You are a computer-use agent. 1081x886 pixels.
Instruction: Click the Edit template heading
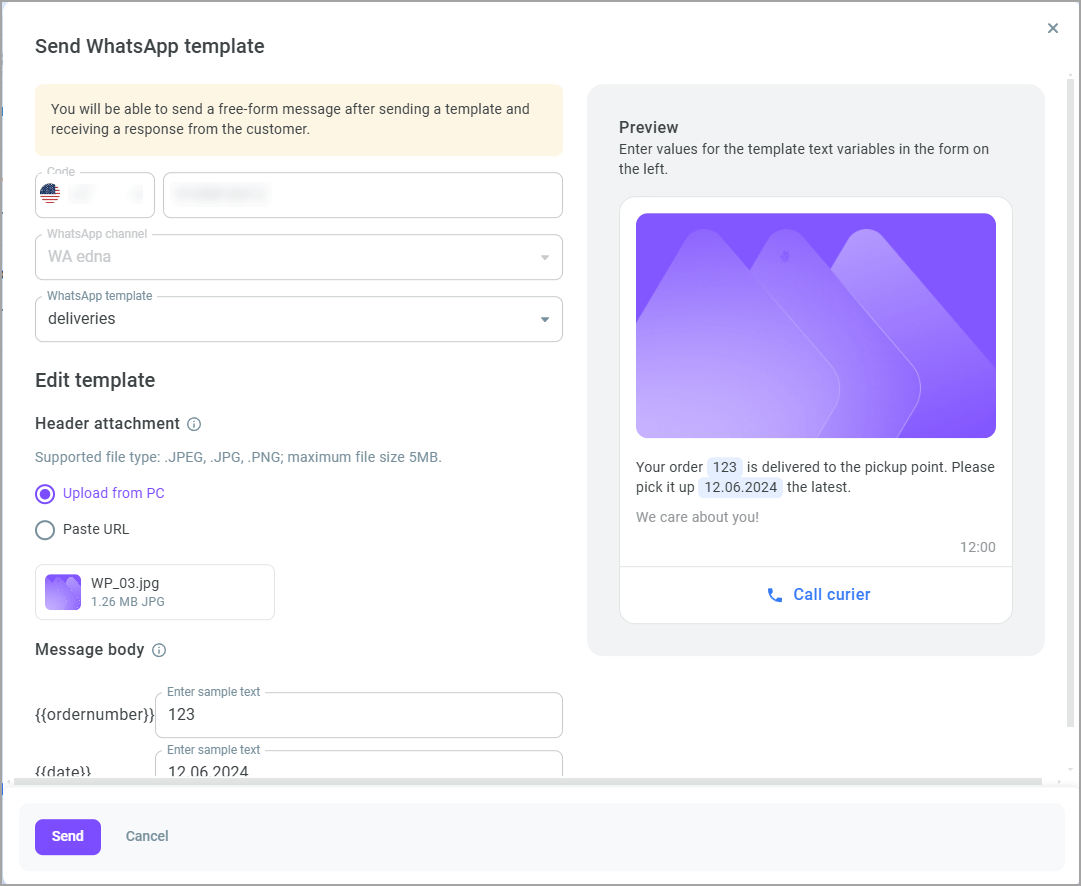95,381
